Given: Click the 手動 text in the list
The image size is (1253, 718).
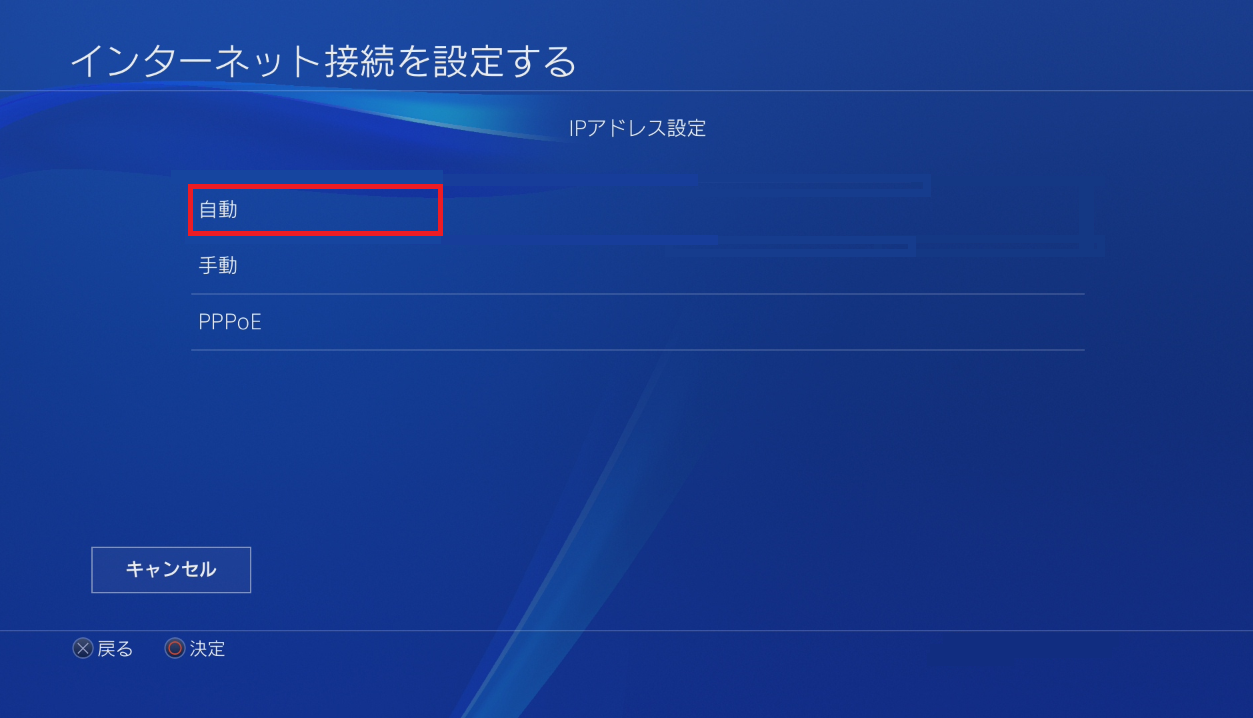Looking at the screenshot, I should pos(218,267).
